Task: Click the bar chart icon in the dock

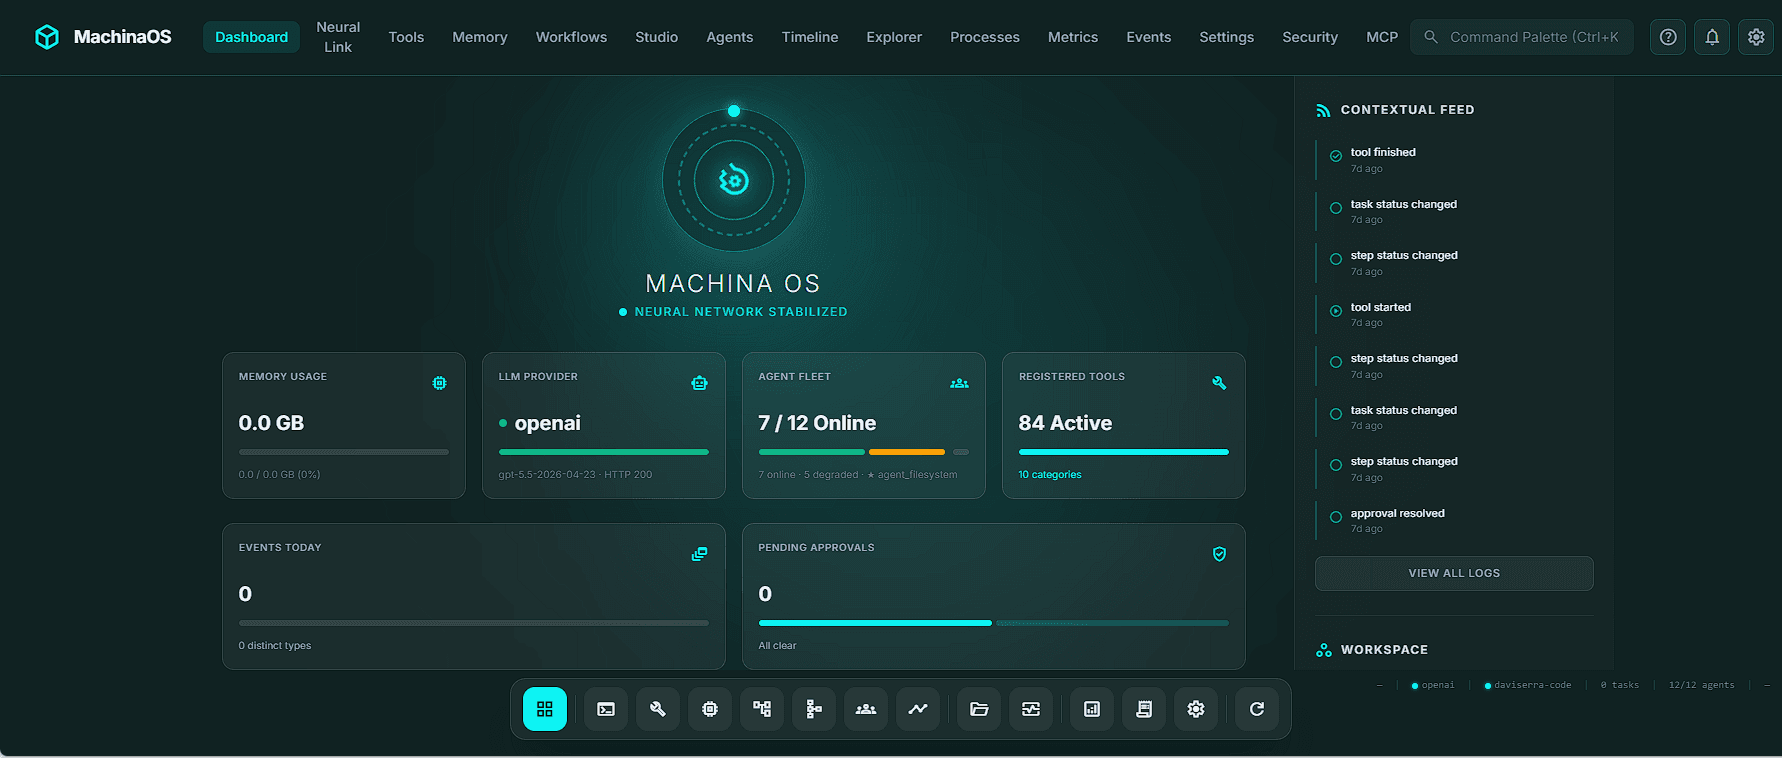Action: [1092, 709]
